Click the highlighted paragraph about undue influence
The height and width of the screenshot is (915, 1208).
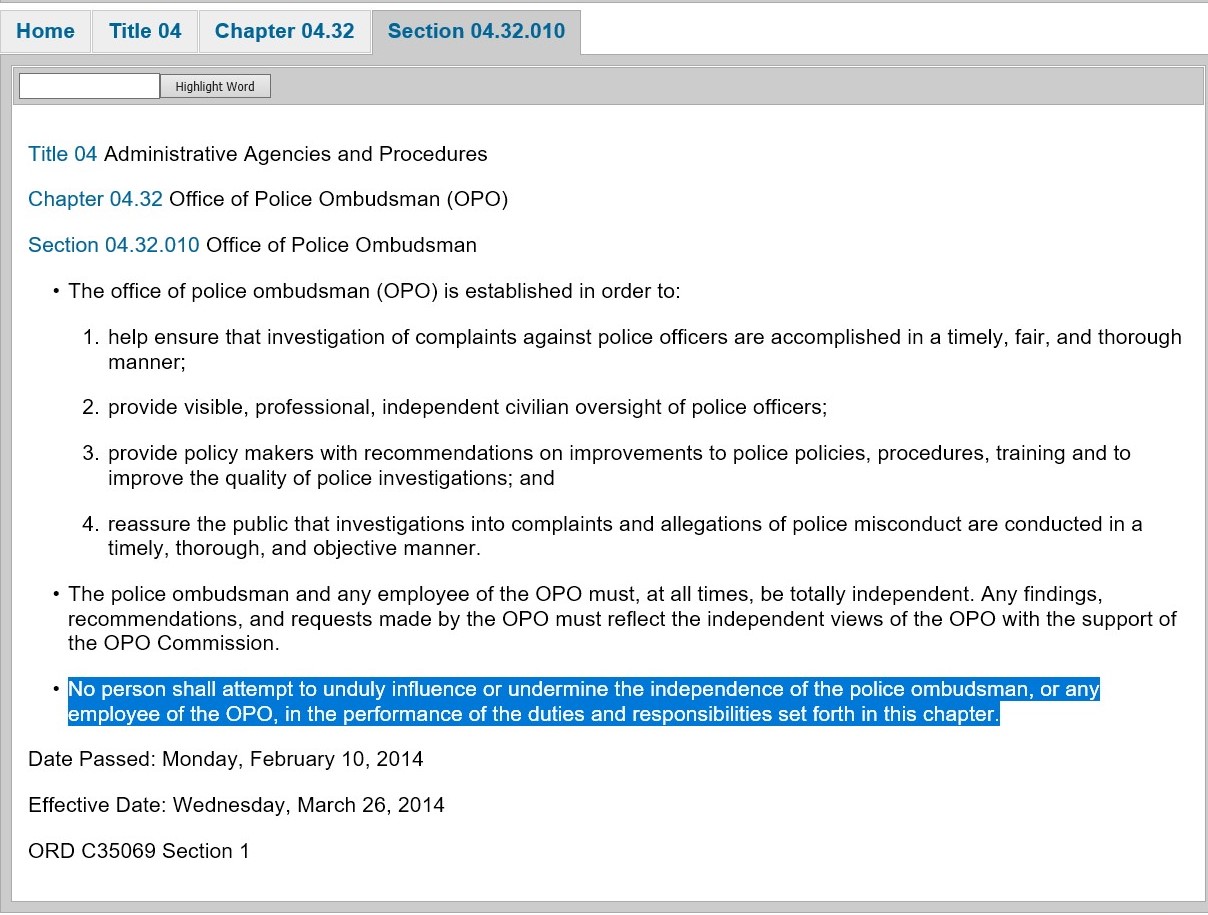583,701
